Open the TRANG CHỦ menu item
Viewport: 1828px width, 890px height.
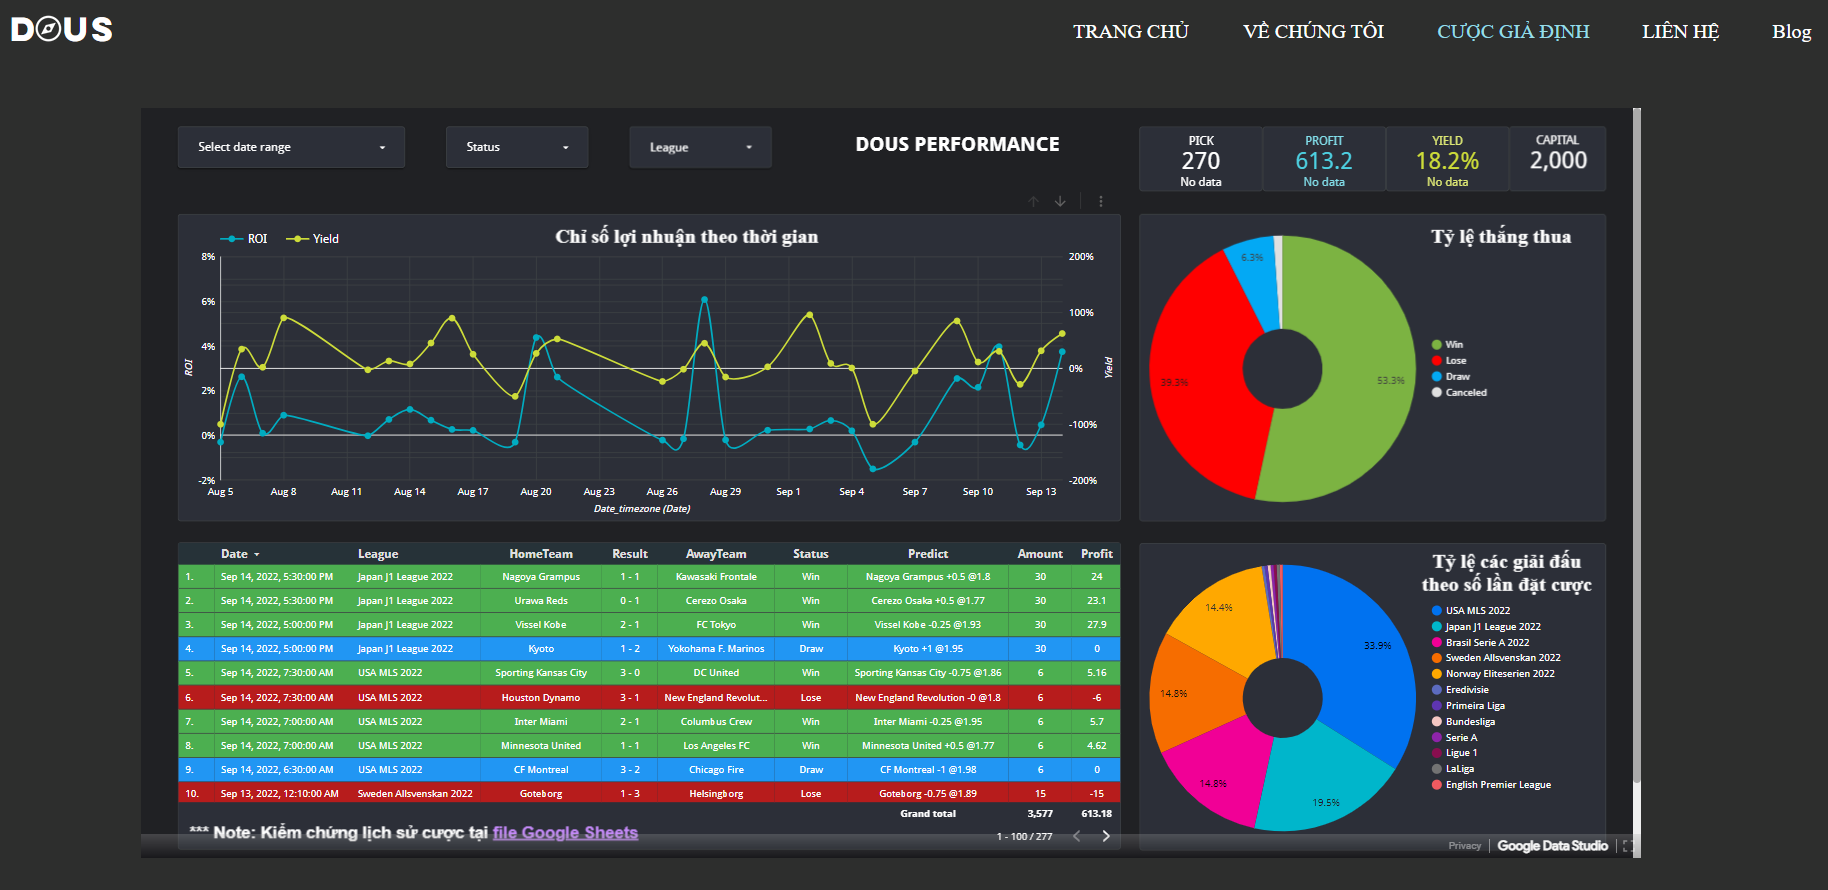coord(1131,31)
